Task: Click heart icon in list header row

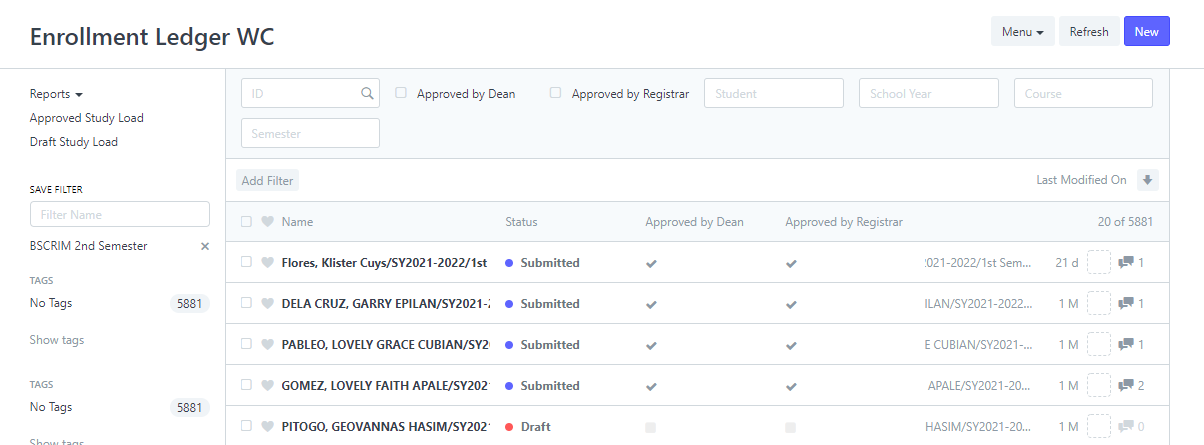Action: click(x=267, y=222)
